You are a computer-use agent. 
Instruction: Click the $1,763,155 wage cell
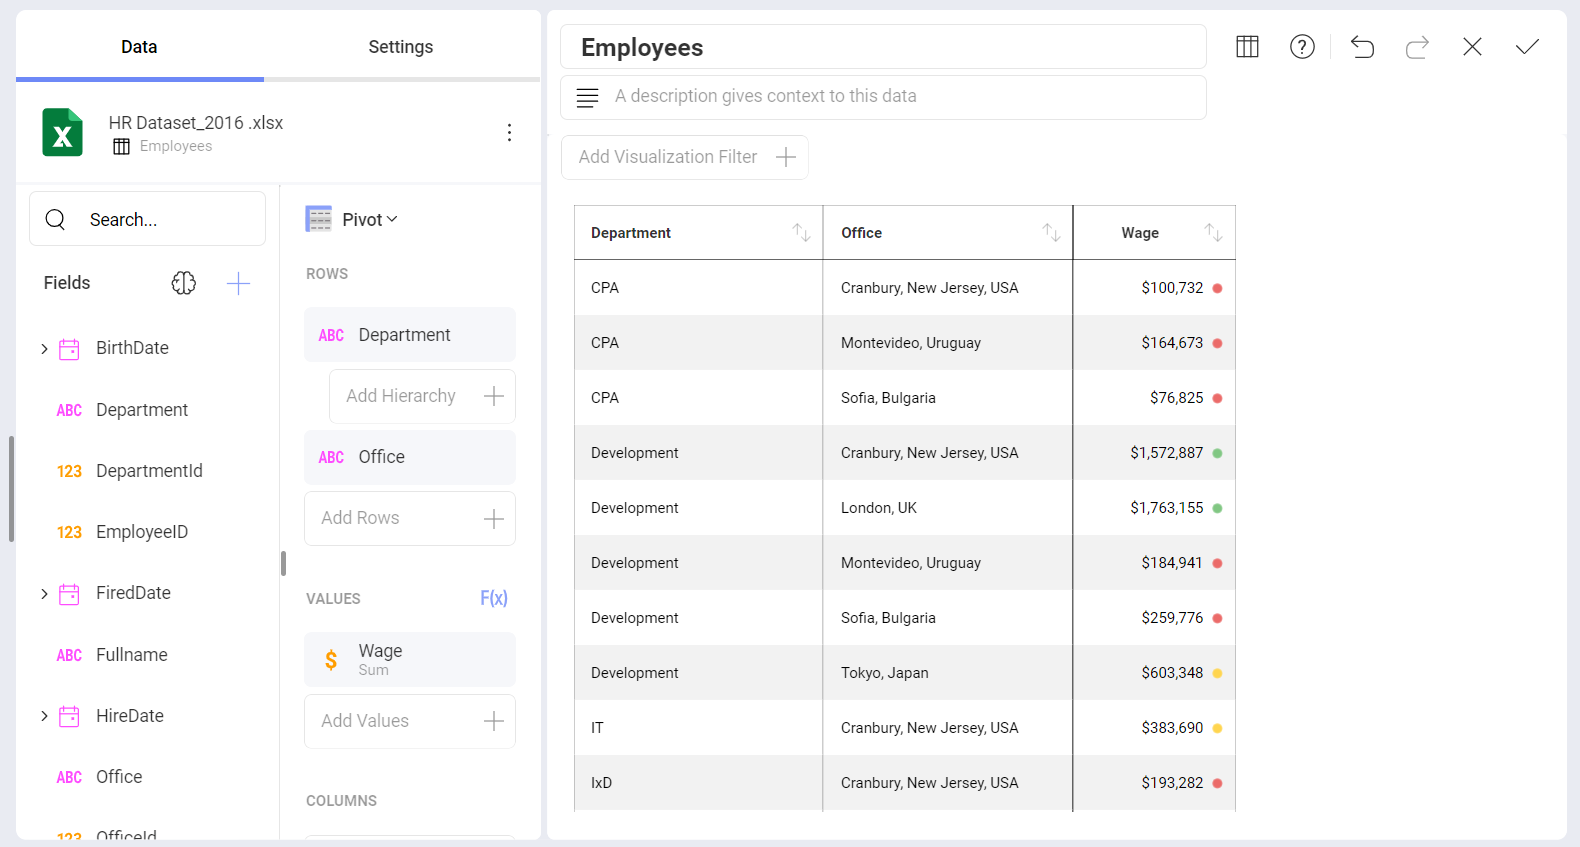pos(1154,508)
